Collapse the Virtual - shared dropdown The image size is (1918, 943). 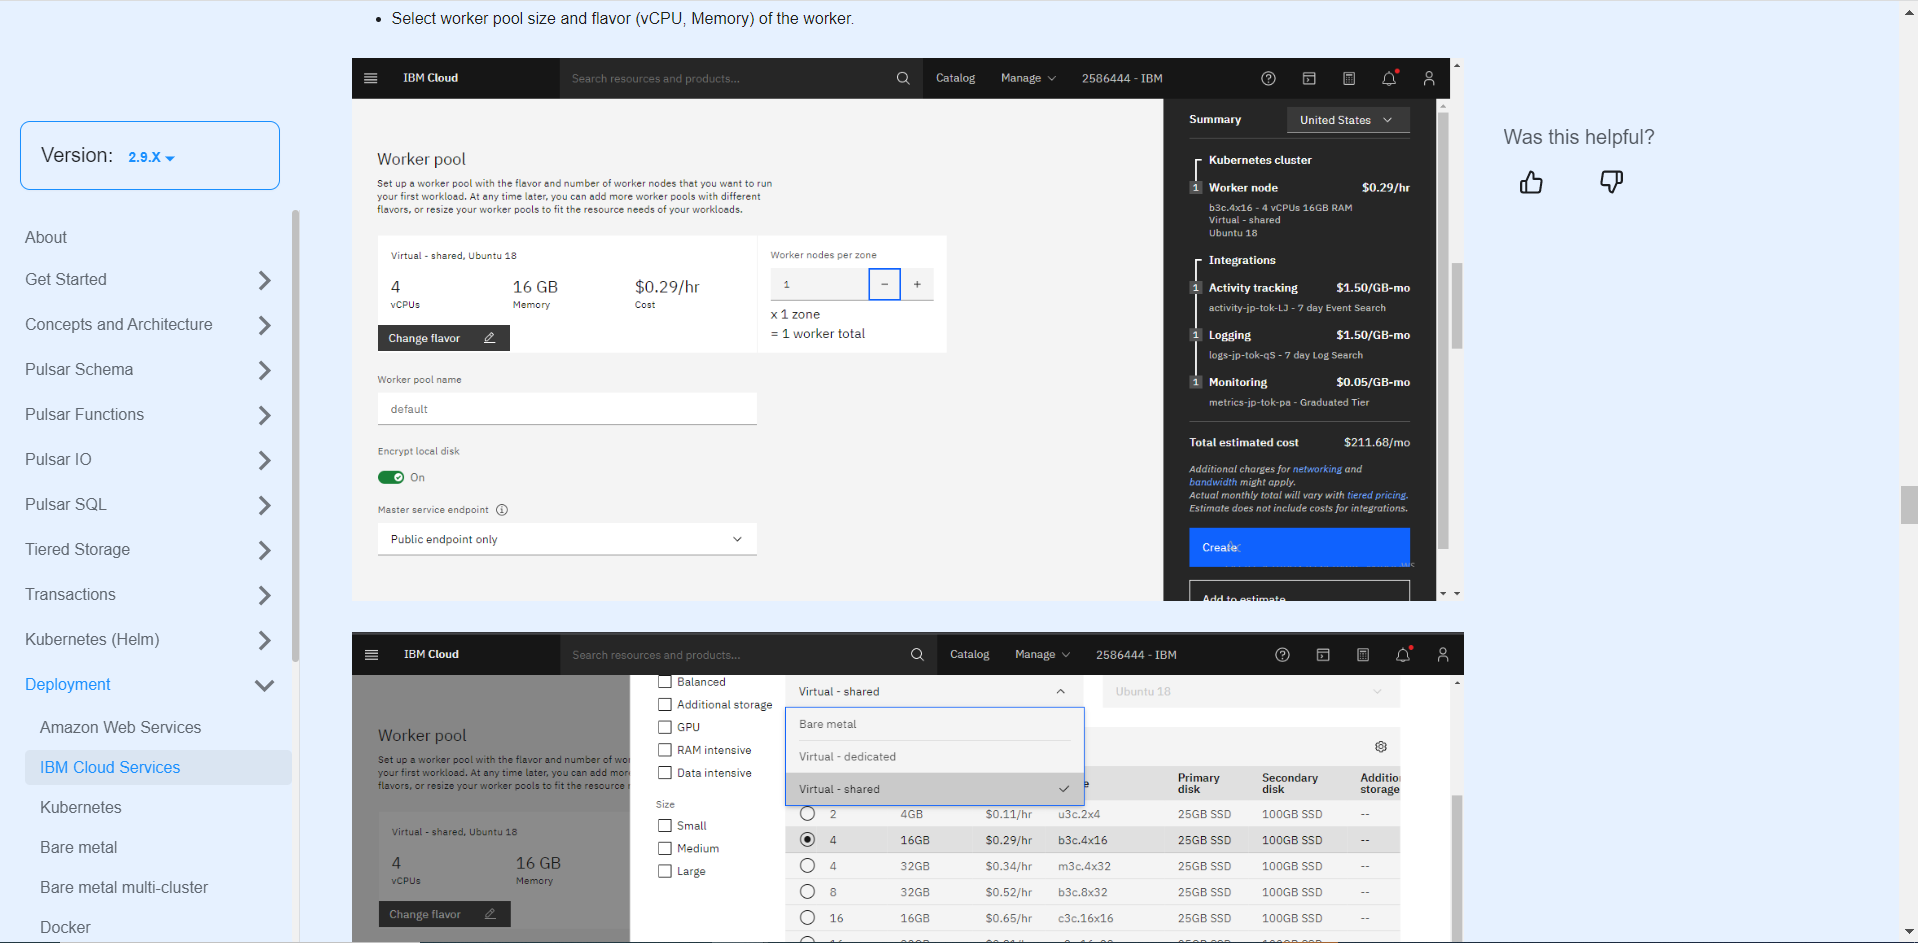click(x=932, y=692)
